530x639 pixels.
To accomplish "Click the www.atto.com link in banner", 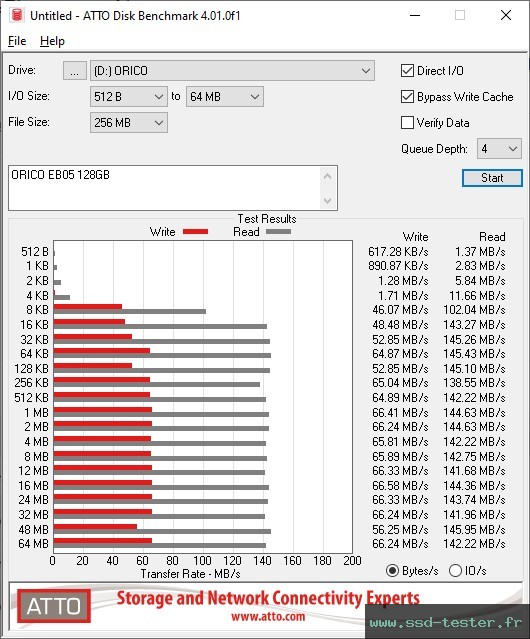I will point(268,616).
